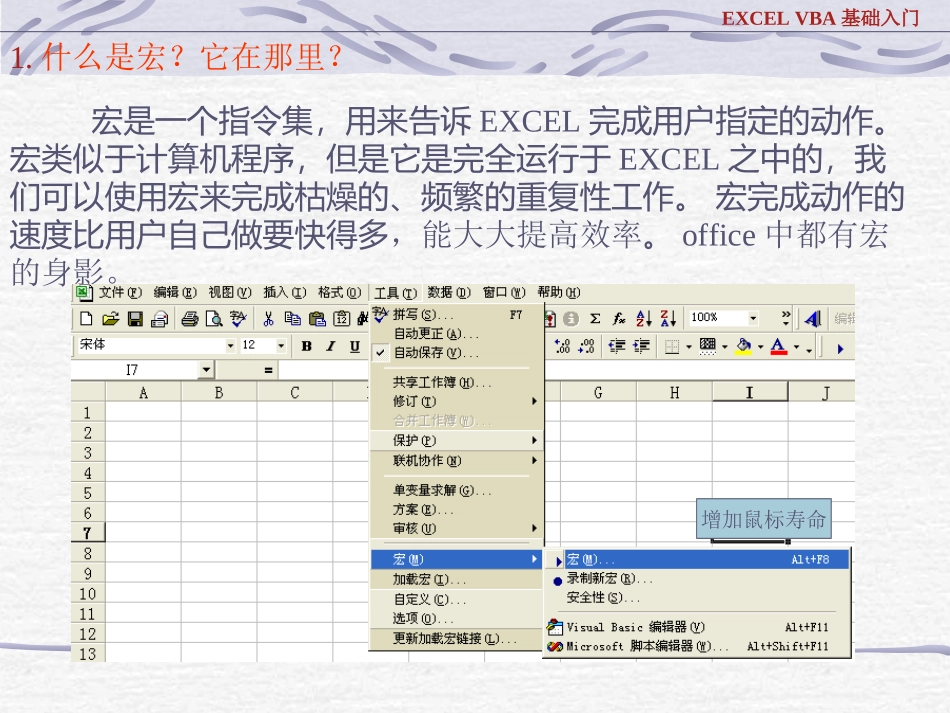Choose 拼写 from Tools menu
The width and height of the screenshot is (950, 713).
pos(456,315)
